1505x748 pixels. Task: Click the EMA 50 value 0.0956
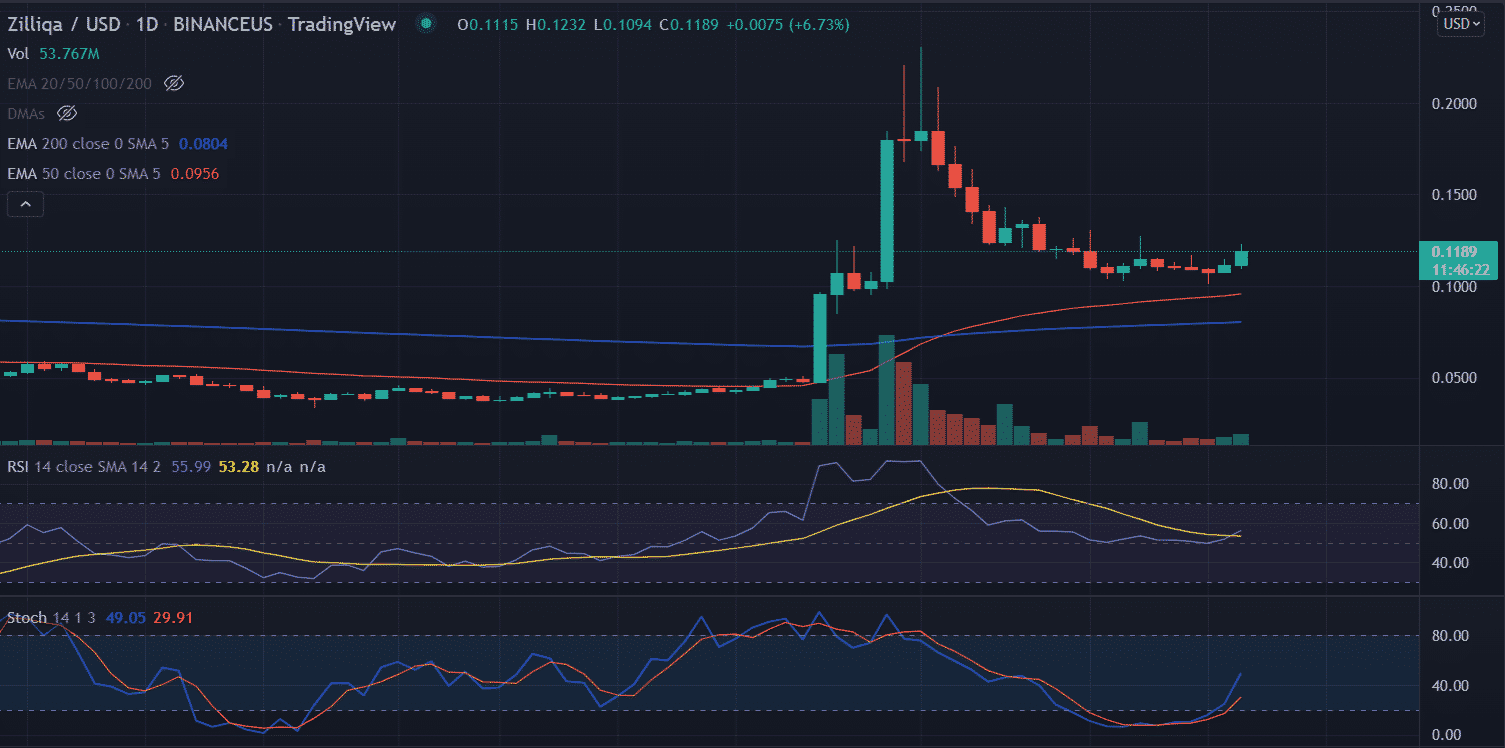coord(195,174)
